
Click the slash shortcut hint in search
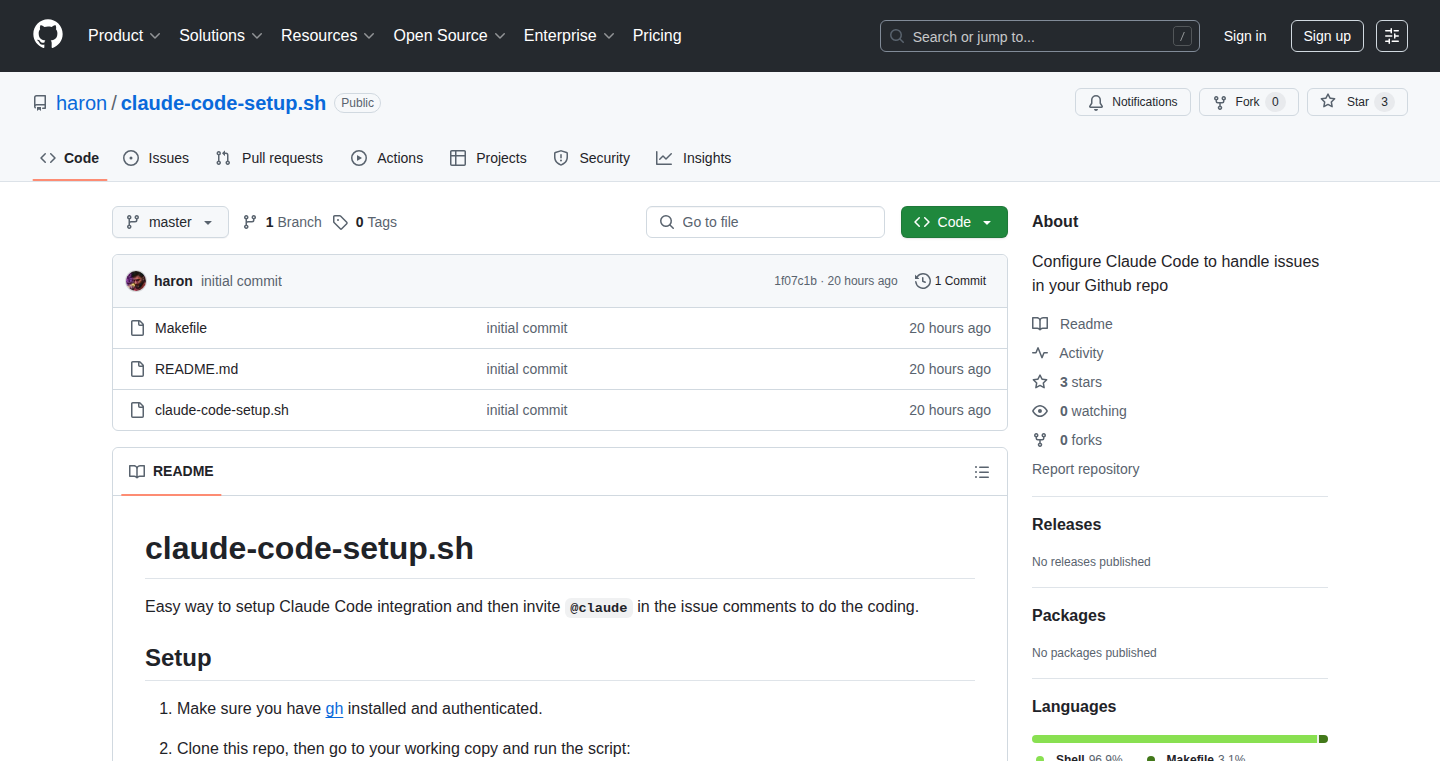point(1182,37)
